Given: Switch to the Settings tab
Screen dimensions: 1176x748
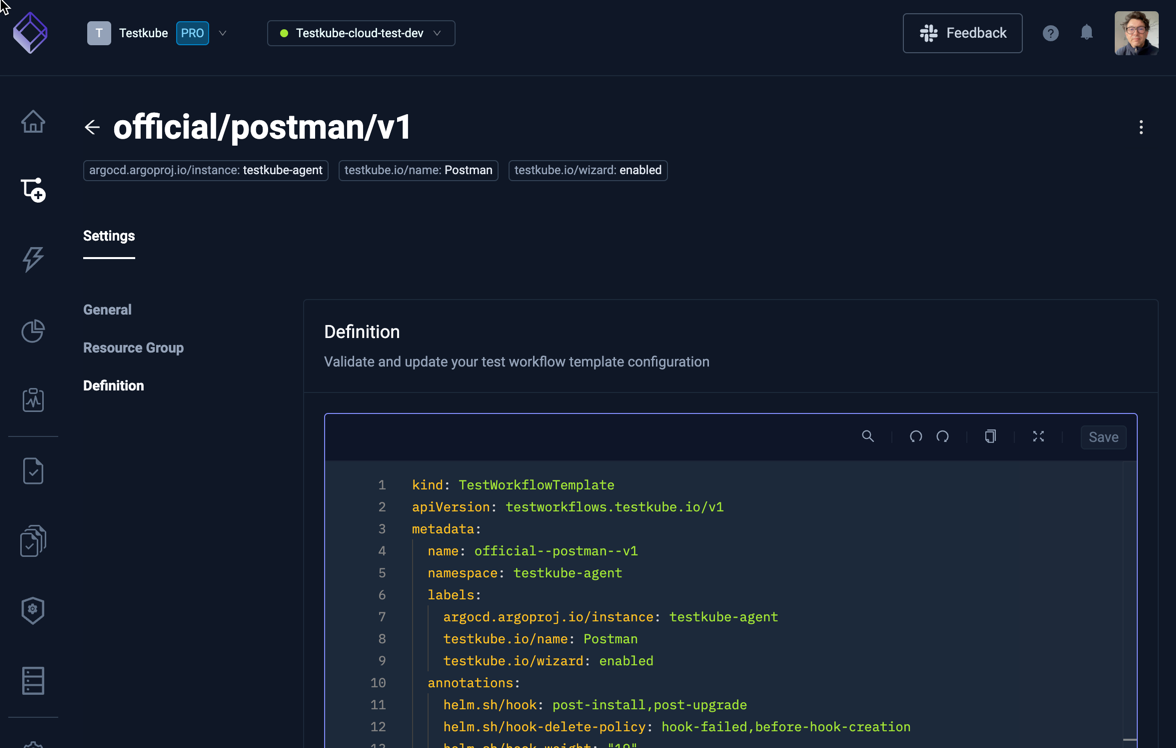Looking at the screenshot, I should (x=108, y=236).
